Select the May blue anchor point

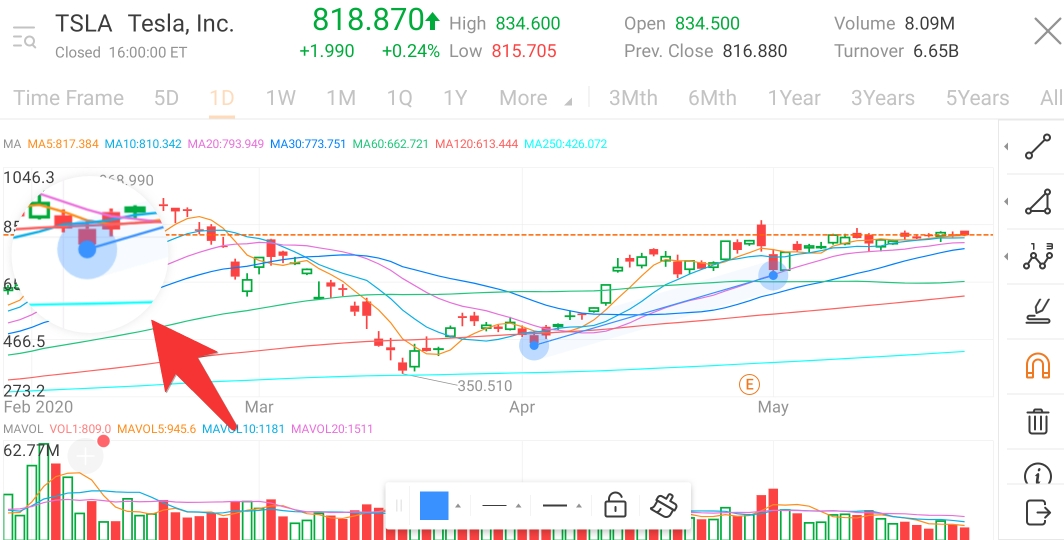(x=773, y=275)
